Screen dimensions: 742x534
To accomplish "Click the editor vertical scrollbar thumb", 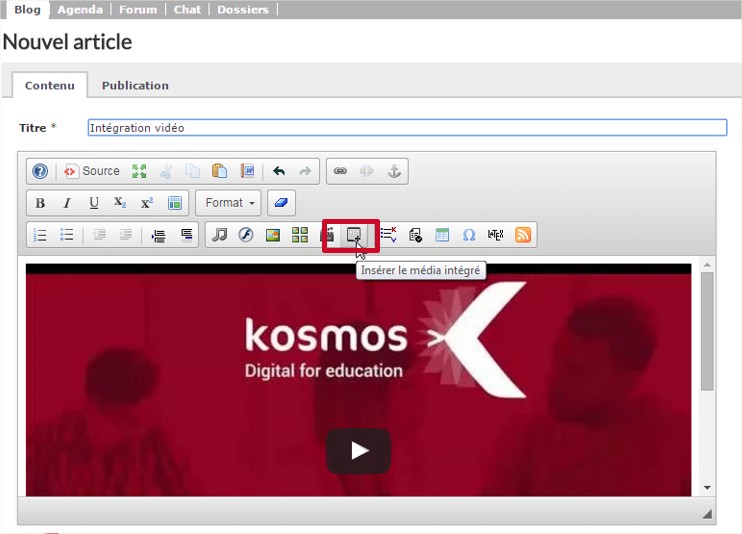I will (x=707, y=331).
